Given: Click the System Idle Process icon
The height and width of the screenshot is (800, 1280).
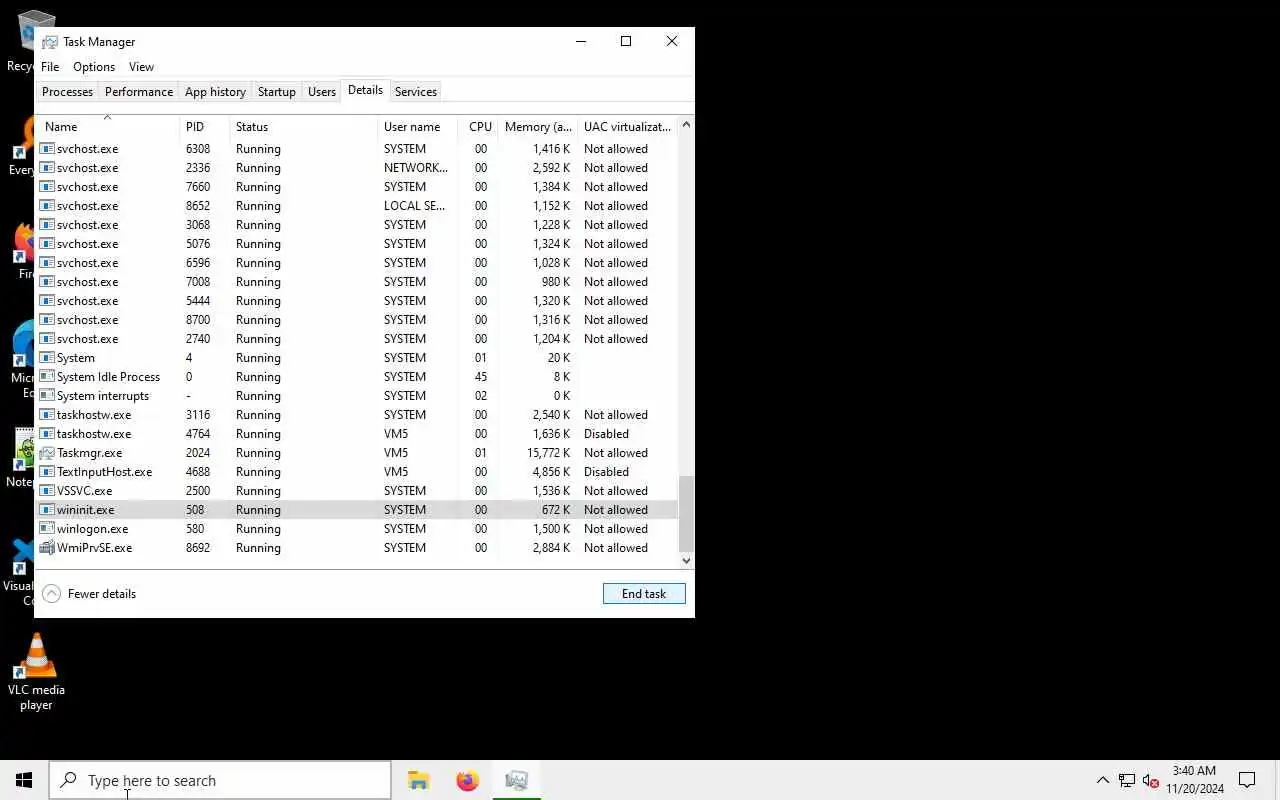Looking at the screenshot, I should 47,377.
